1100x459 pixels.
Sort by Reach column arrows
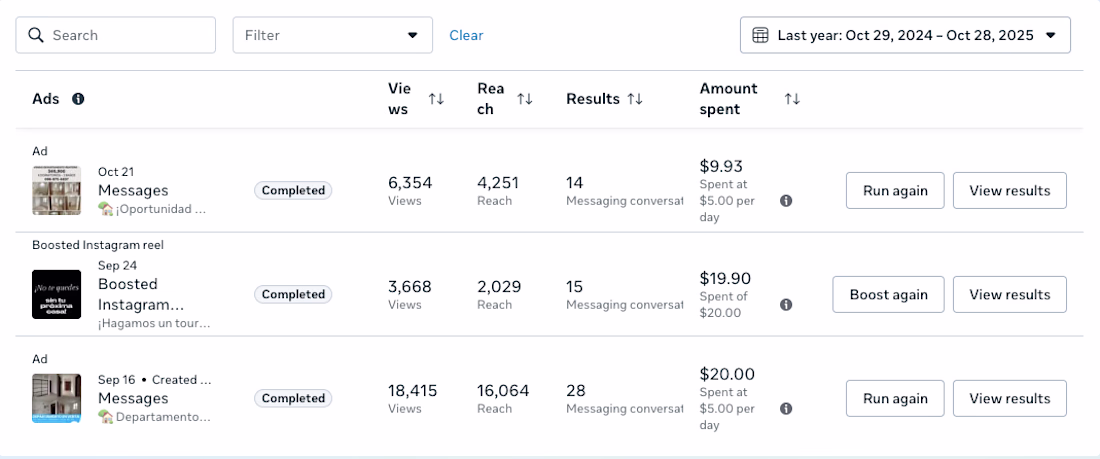tap(524, 99)
